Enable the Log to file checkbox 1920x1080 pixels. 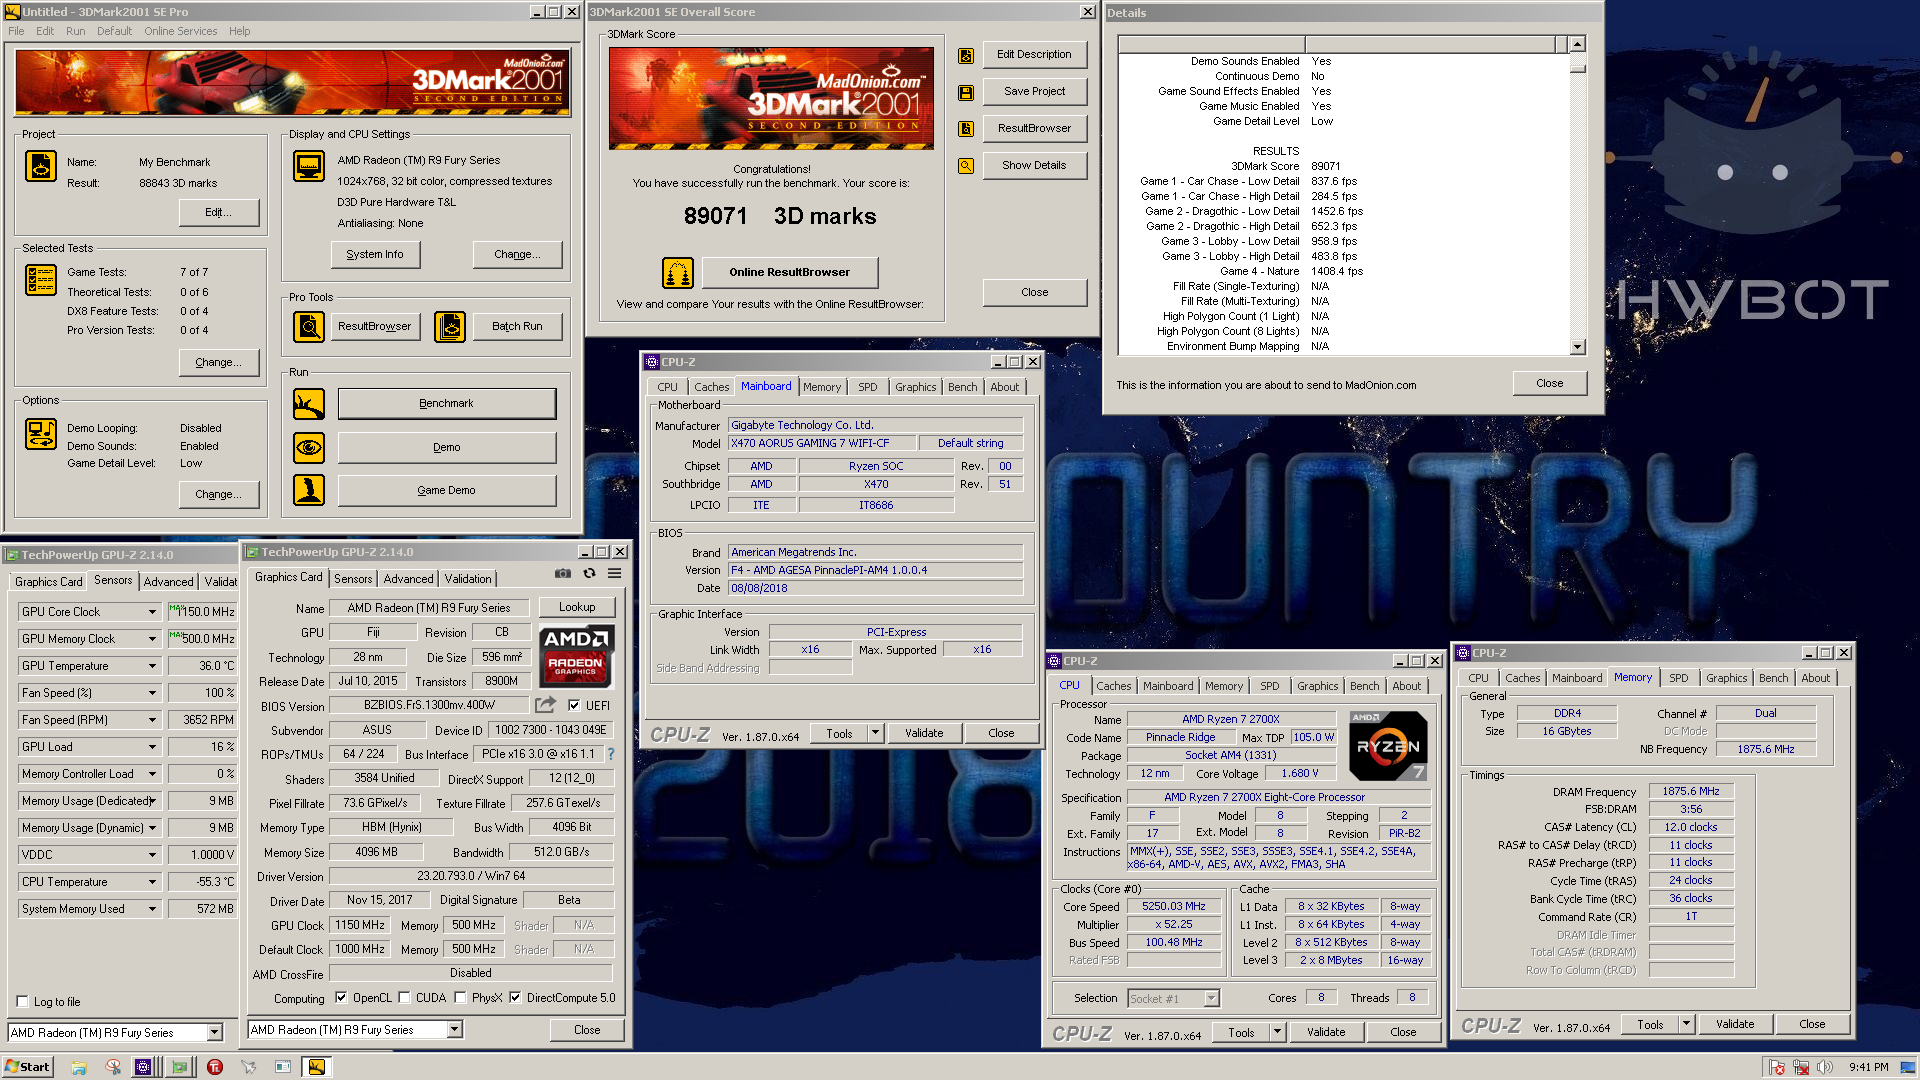tap(22, 1001)
